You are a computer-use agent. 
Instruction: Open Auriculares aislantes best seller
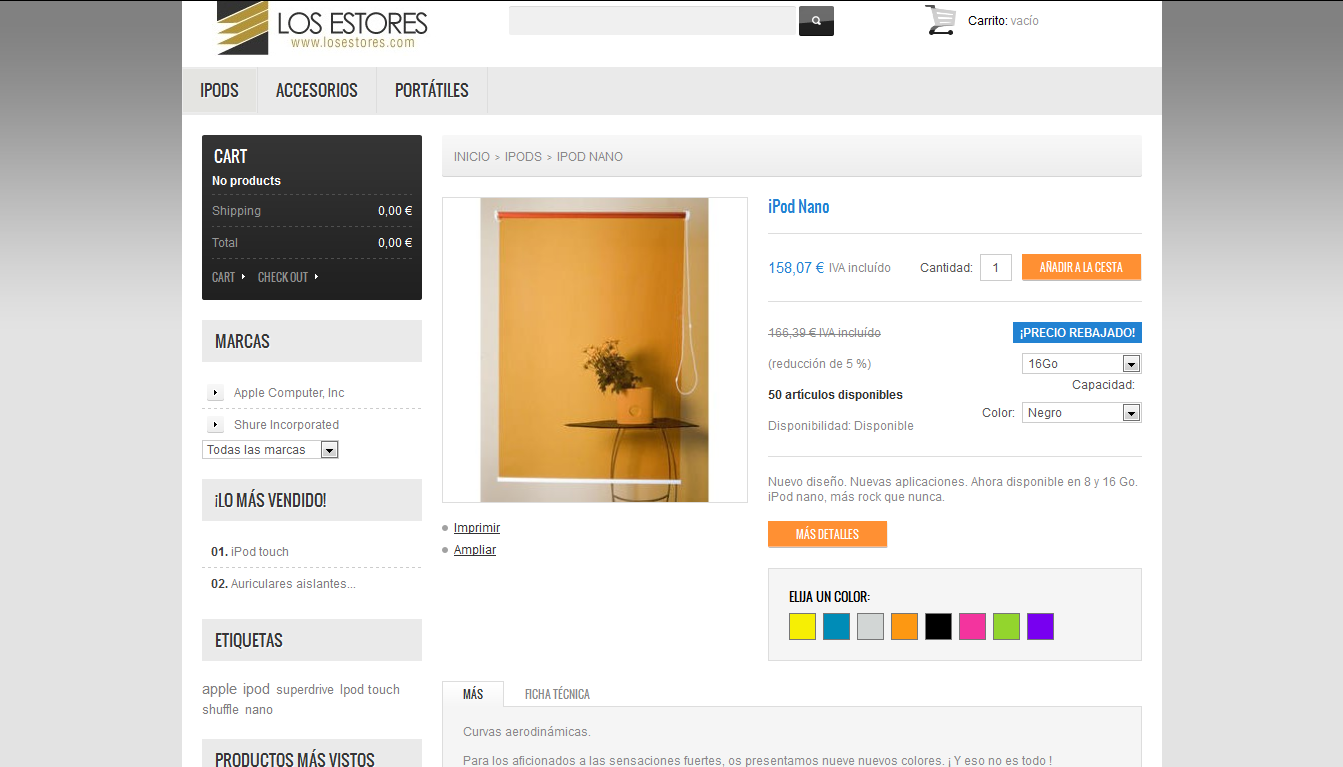[x=293, y=584]
